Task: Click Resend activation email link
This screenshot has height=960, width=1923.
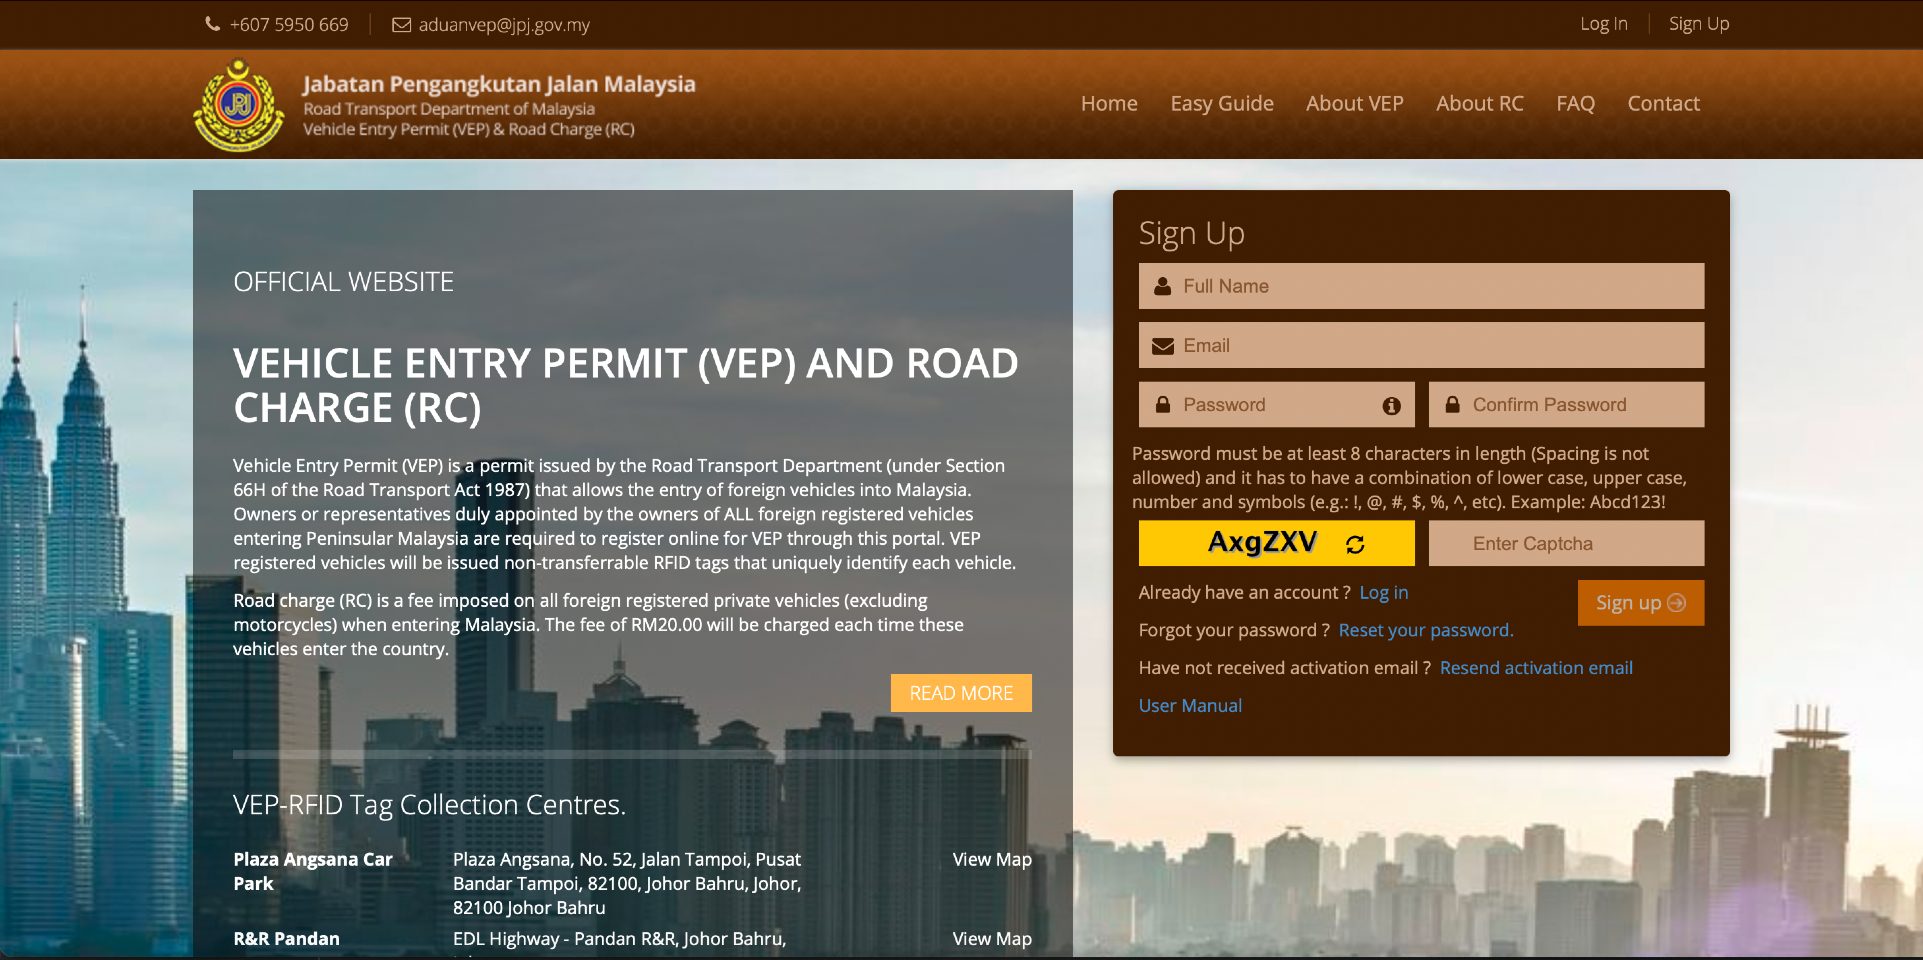Action: pos(1536,668)
